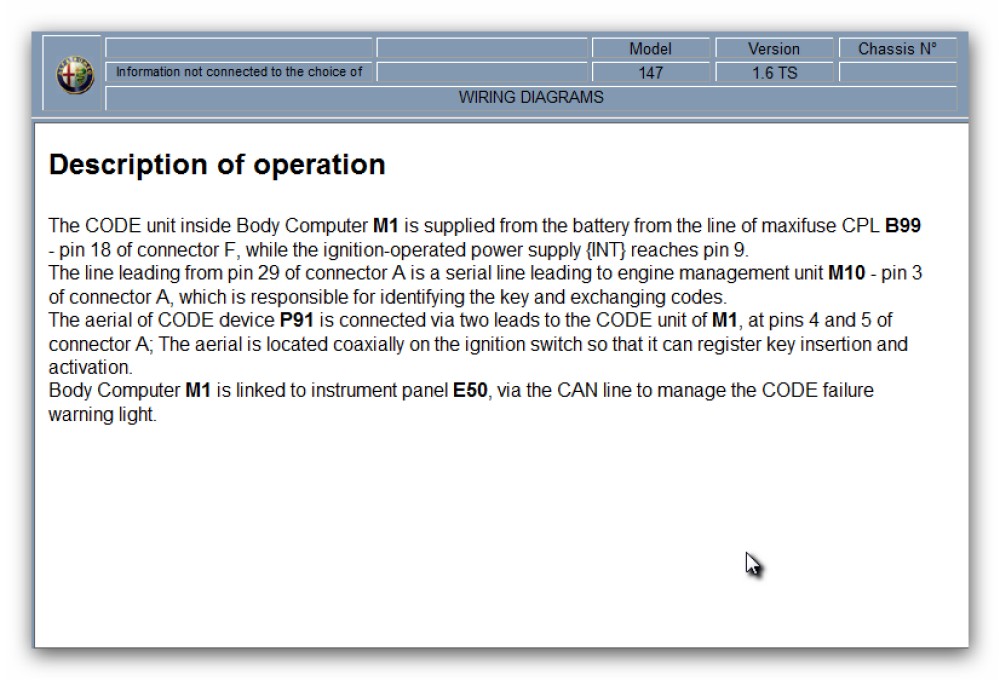Click the empty field beside the information cell
The image size is (1000, 680).
click(482, 72)
